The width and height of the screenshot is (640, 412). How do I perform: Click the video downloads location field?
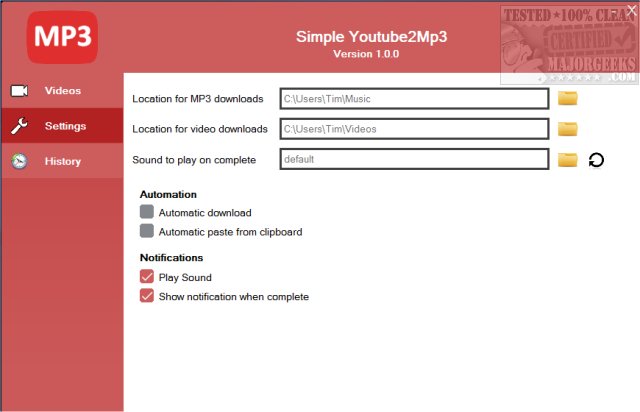pos(414,129)
